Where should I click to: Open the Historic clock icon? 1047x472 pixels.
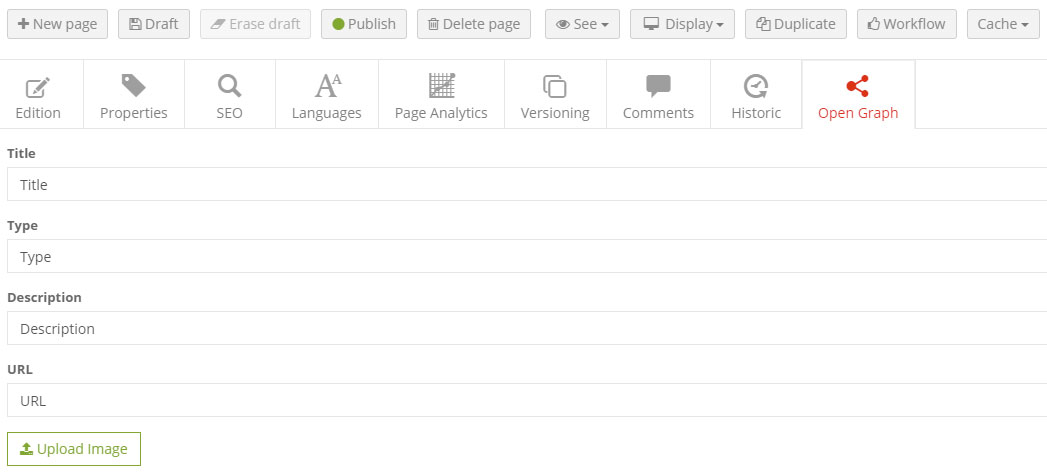756,86
